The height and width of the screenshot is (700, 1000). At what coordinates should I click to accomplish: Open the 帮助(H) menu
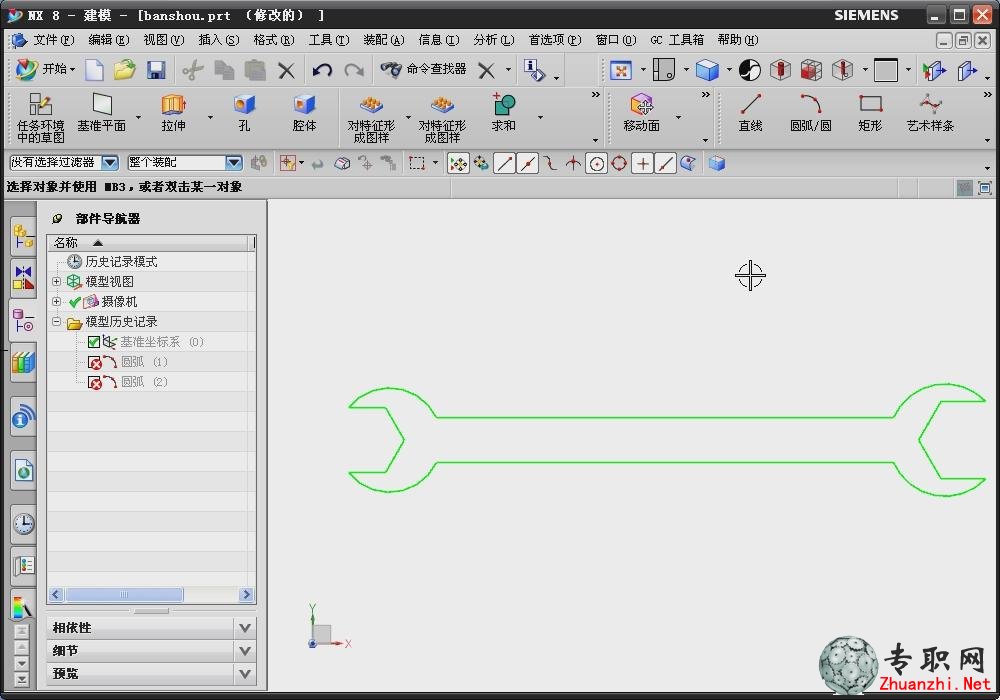(x=738, y=40)
